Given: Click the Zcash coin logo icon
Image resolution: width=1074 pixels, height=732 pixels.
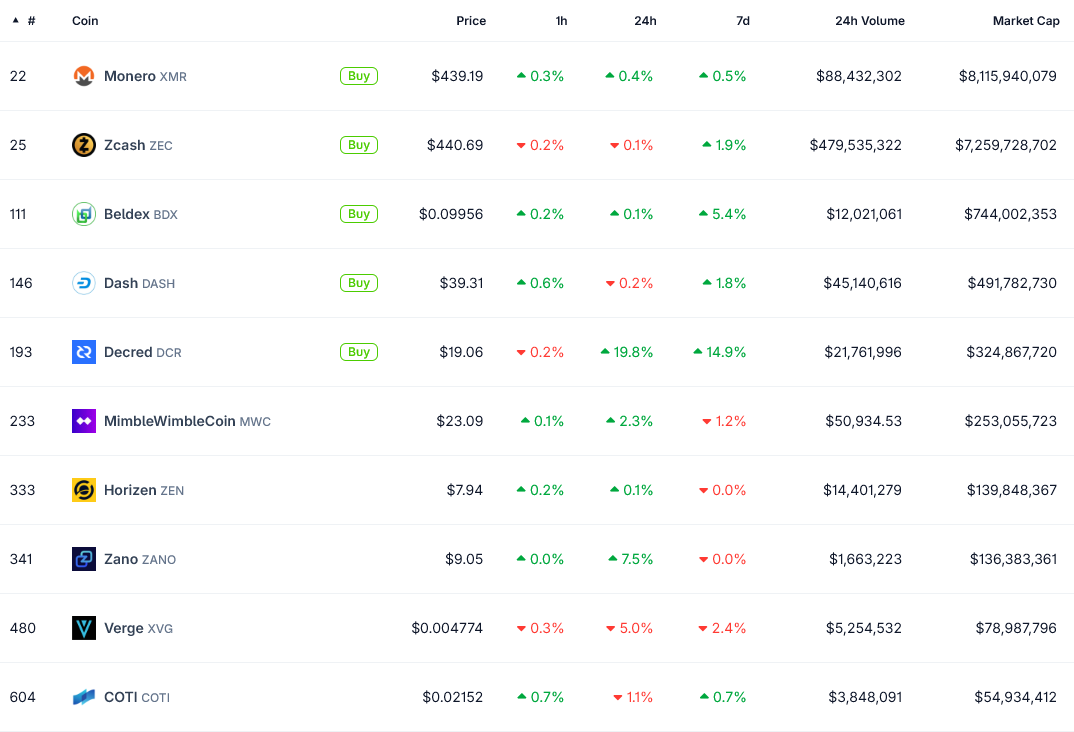Looking at the screenshot, I should (84, 145).
